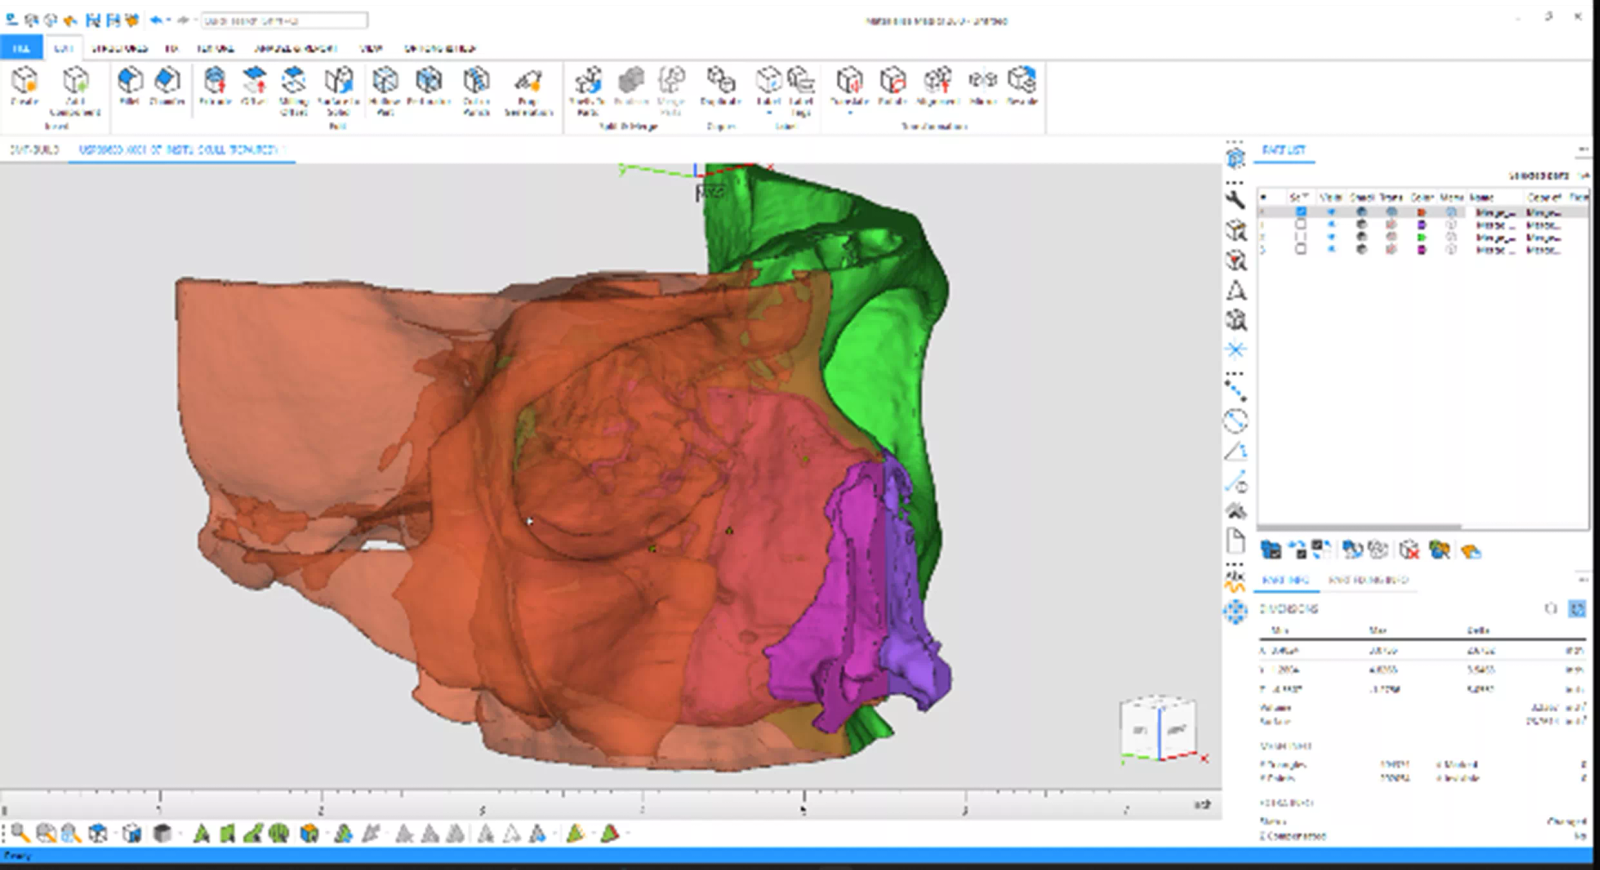Check the third part row checkbox

(1300, 237)
